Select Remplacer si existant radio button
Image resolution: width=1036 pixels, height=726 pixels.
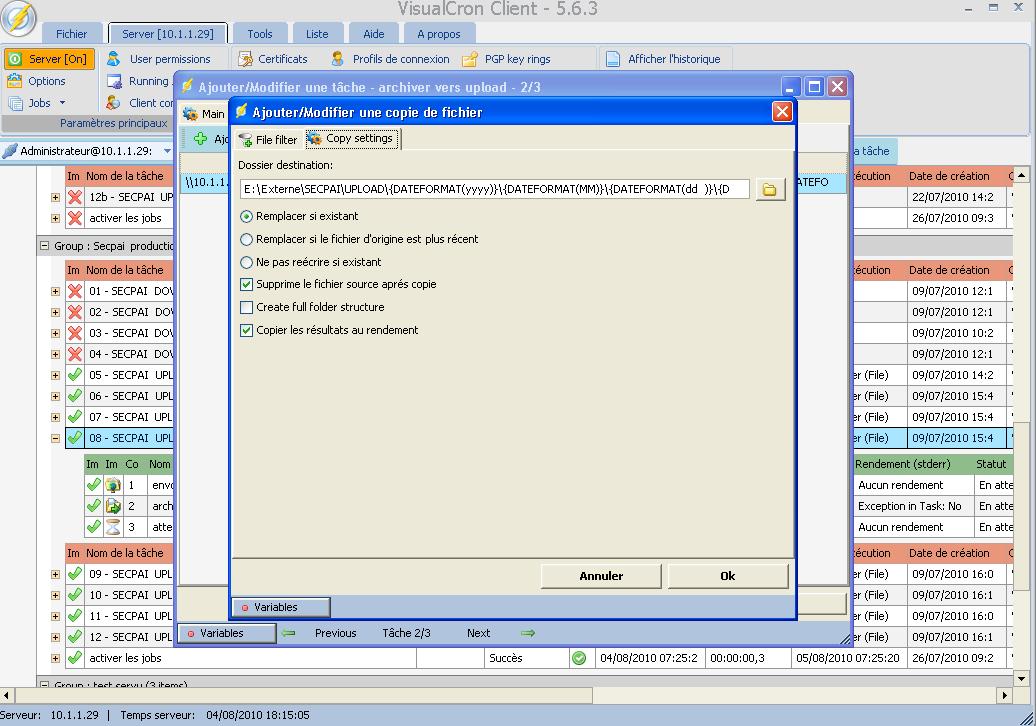[247, 216]
